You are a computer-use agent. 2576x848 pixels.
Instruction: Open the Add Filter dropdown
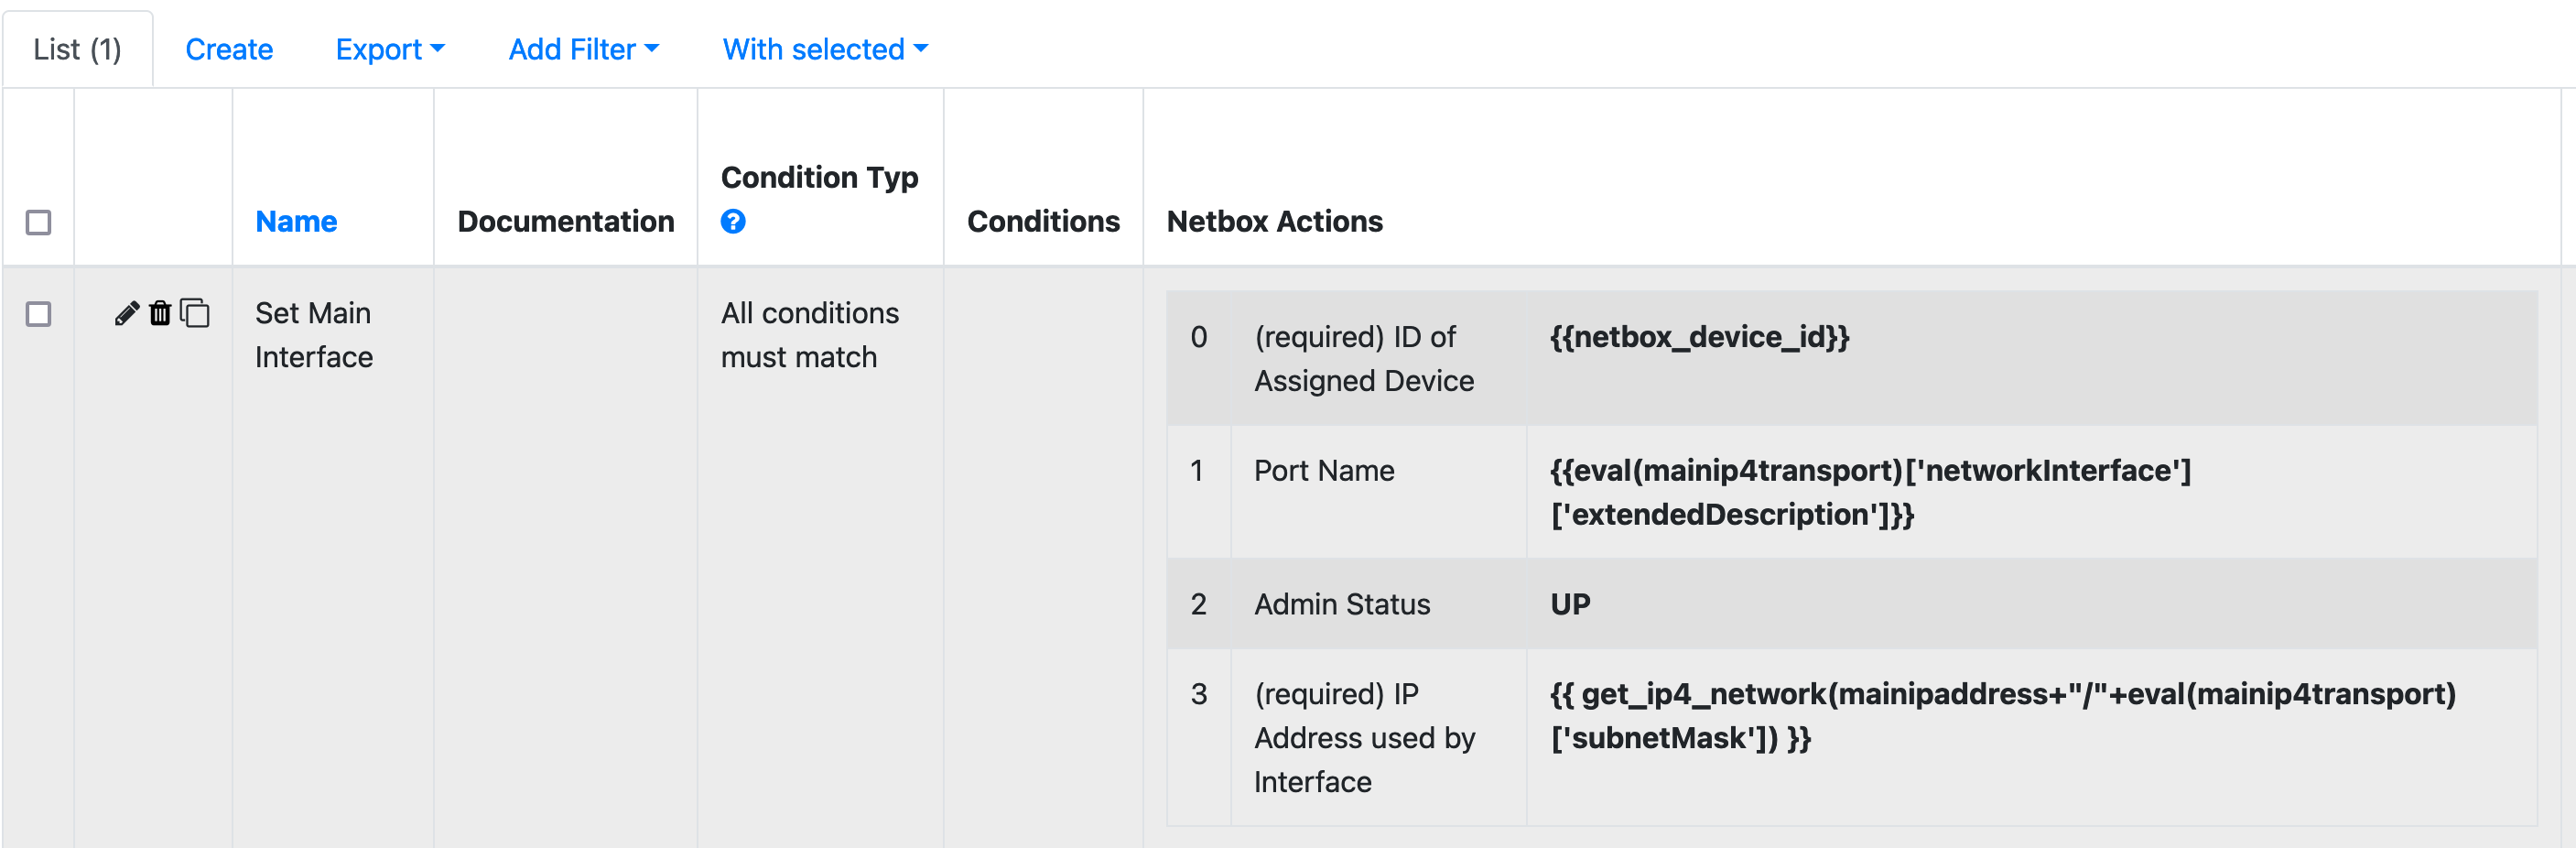(583, 49)
